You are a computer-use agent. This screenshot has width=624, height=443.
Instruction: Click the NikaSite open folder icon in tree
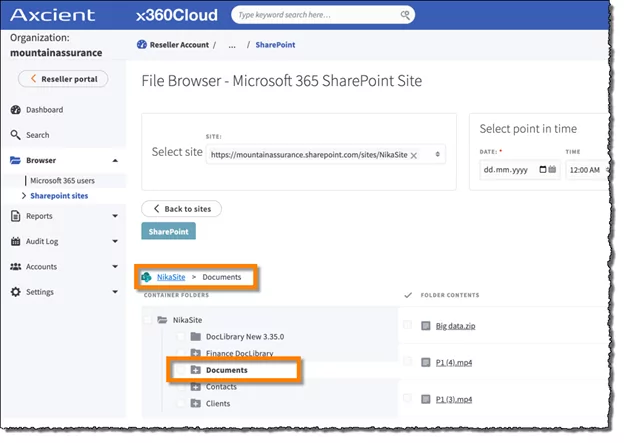[x=162, y=320]
